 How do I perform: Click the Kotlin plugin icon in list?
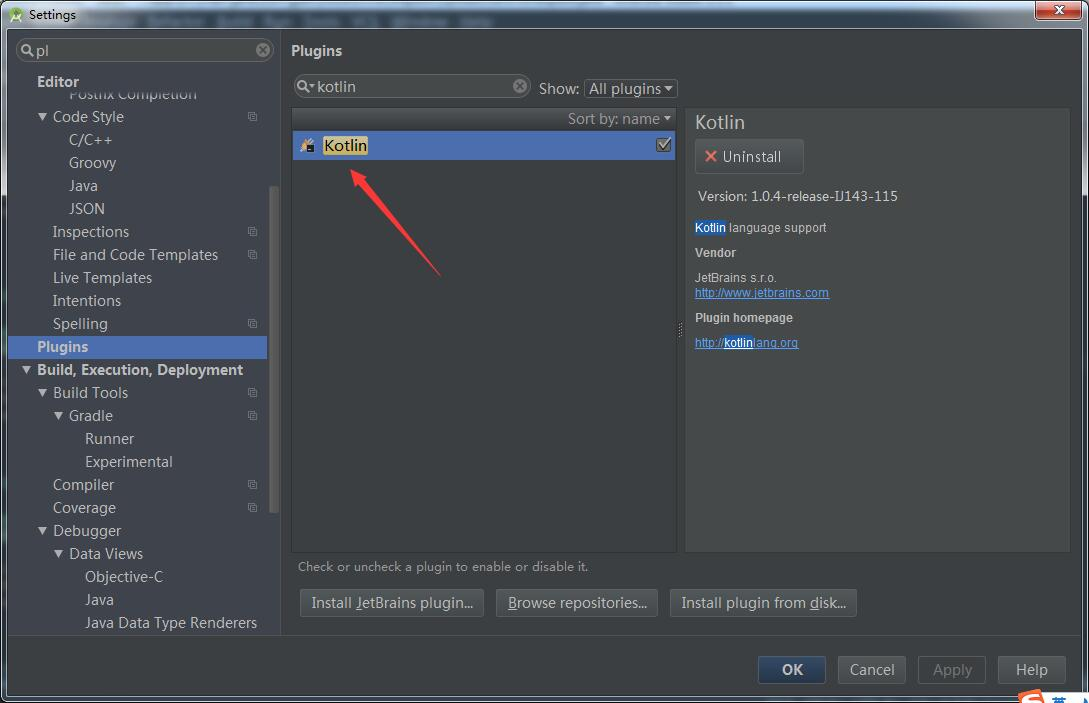[x=308, y=145]
